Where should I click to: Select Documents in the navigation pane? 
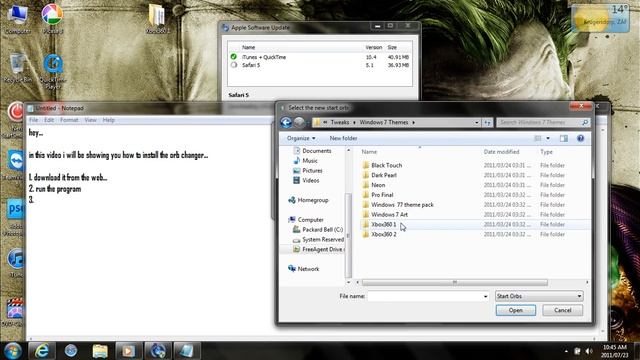point(312,151)
